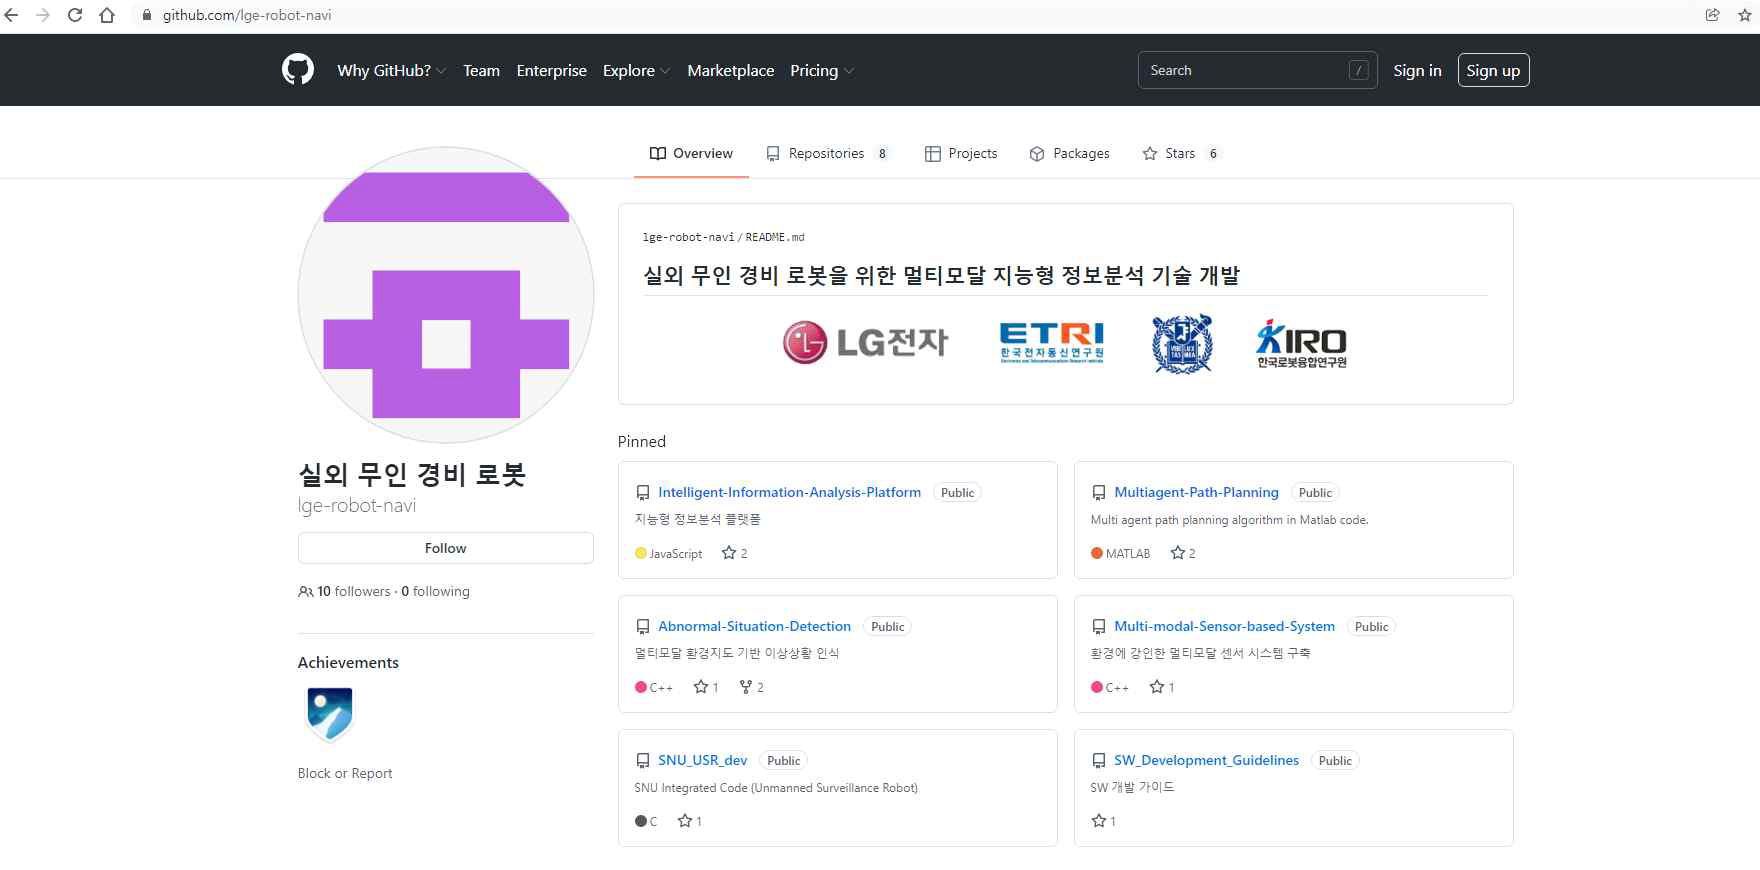This screenshot has width=1760, height=870.
Task: Click the dark C language dot on SNU_USR_dev
Action: point(641,821)
